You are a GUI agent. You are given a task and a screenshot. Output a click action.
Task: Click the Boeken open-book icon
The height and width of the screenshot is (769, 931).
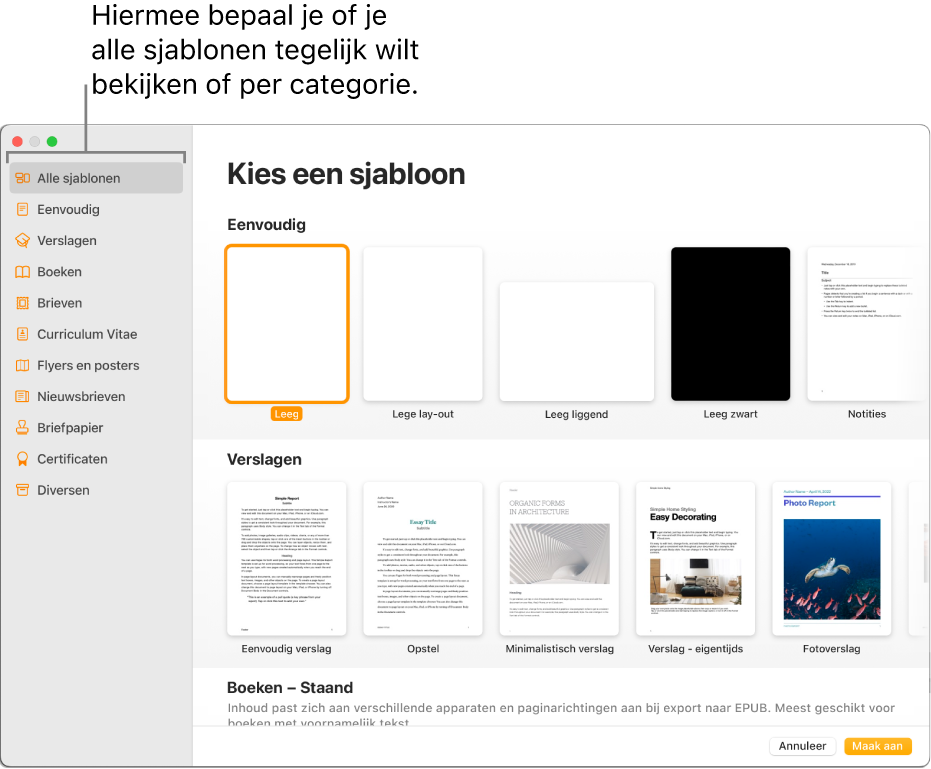(23, 272)
